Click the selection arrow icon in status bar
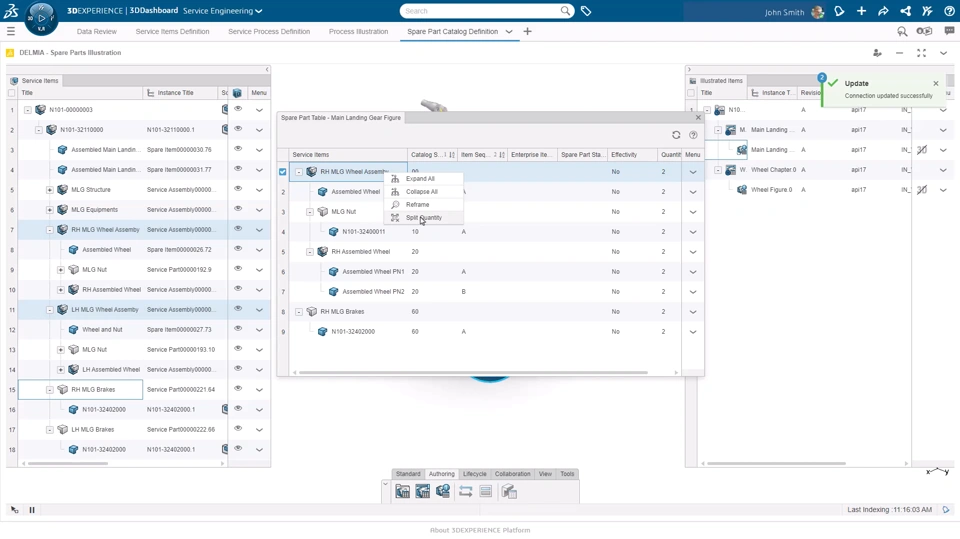960x539 pixels. 15,510
